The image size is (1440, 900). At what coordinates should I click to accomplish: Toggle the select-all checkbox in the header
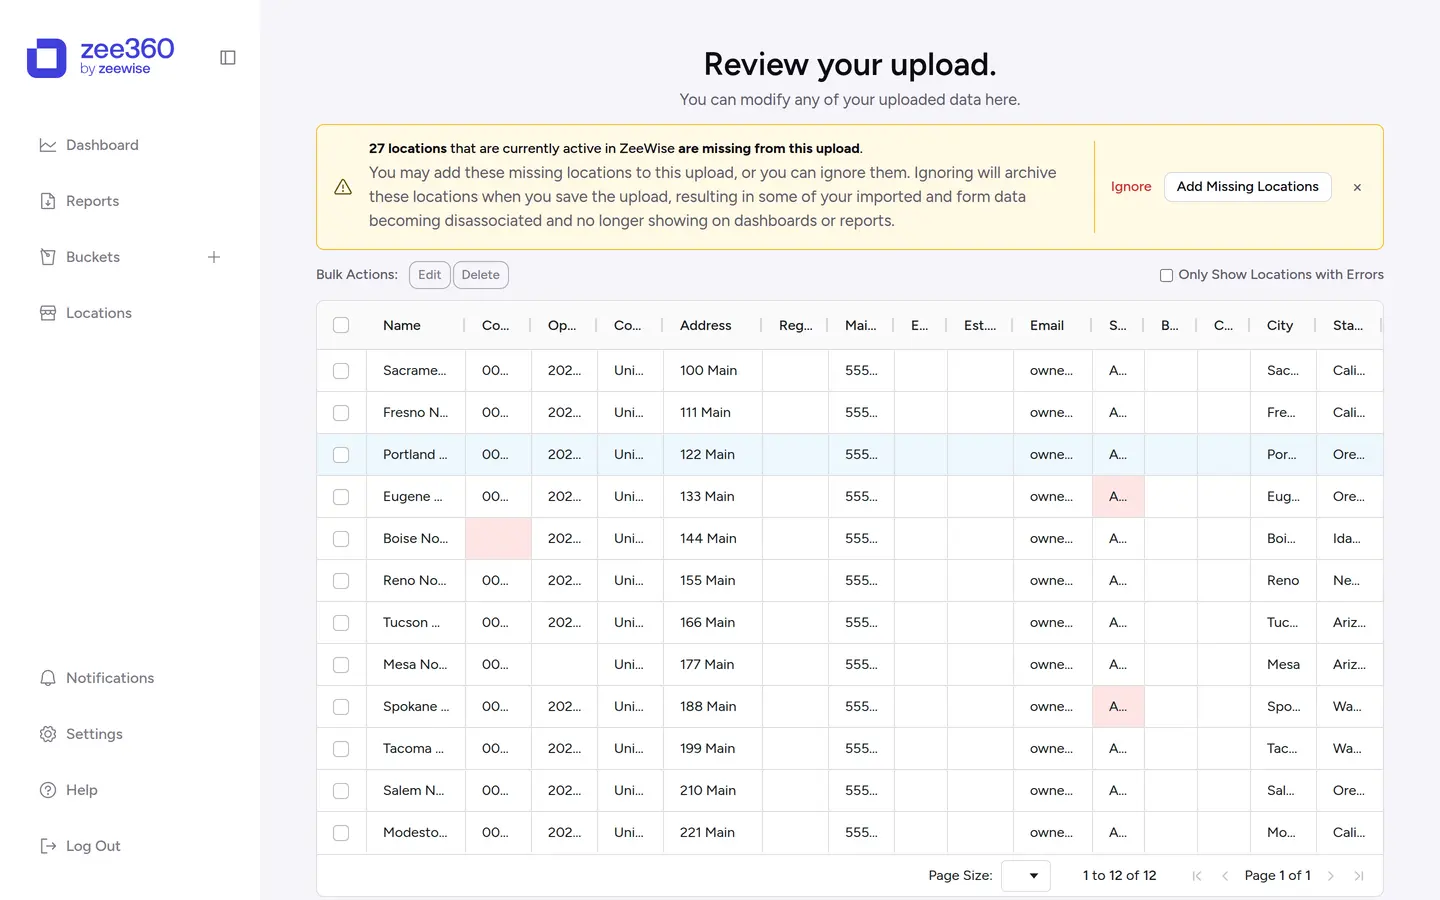pyautogui.click(x=341, y=325)
